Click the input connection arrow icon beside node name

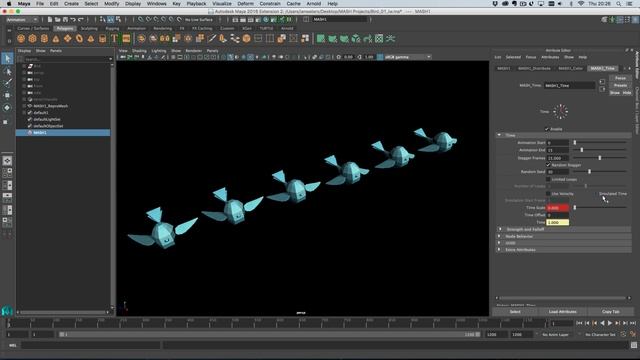click(x=602, y=82)
